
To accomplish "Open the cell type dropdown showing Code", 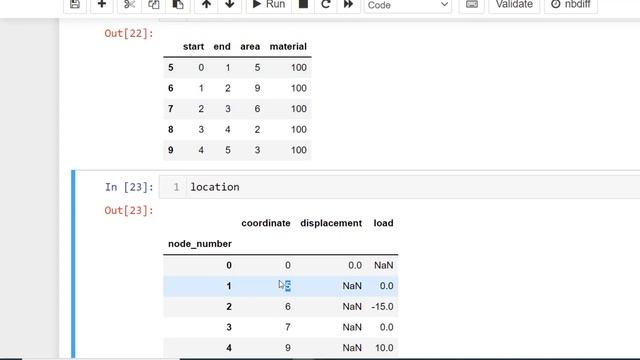I will (x=408, y=5).
